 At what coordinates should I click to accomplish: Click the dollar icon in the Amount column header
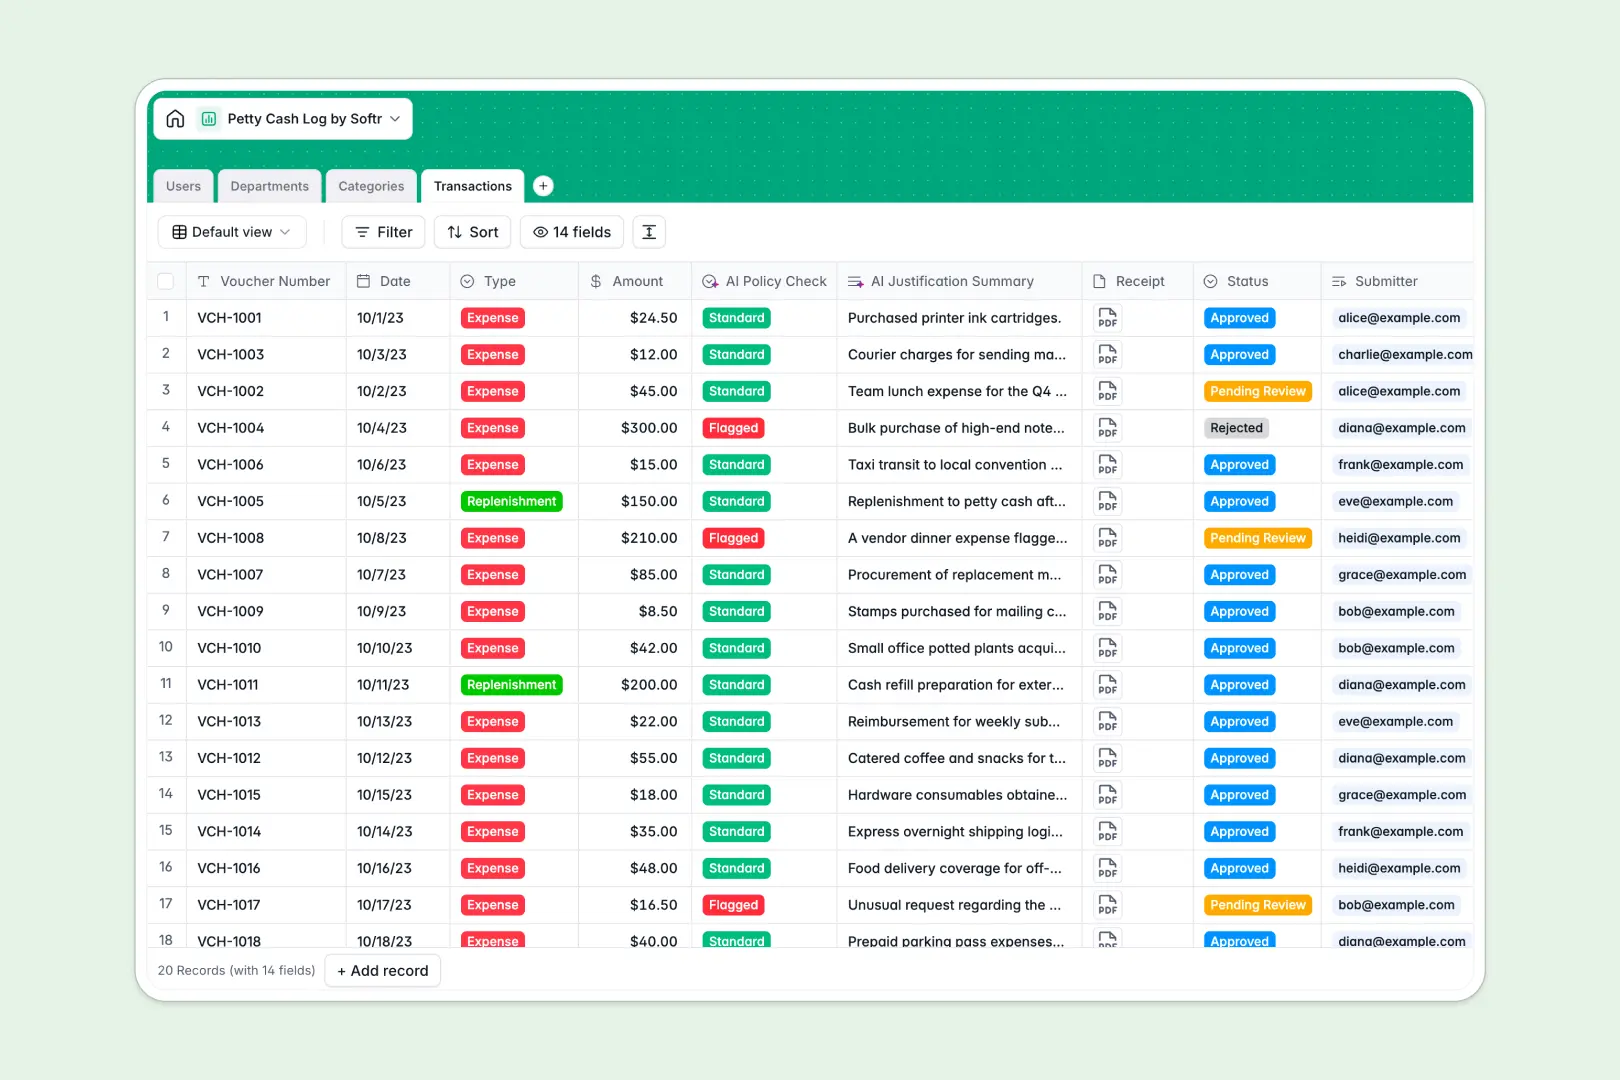pos(594,281)
